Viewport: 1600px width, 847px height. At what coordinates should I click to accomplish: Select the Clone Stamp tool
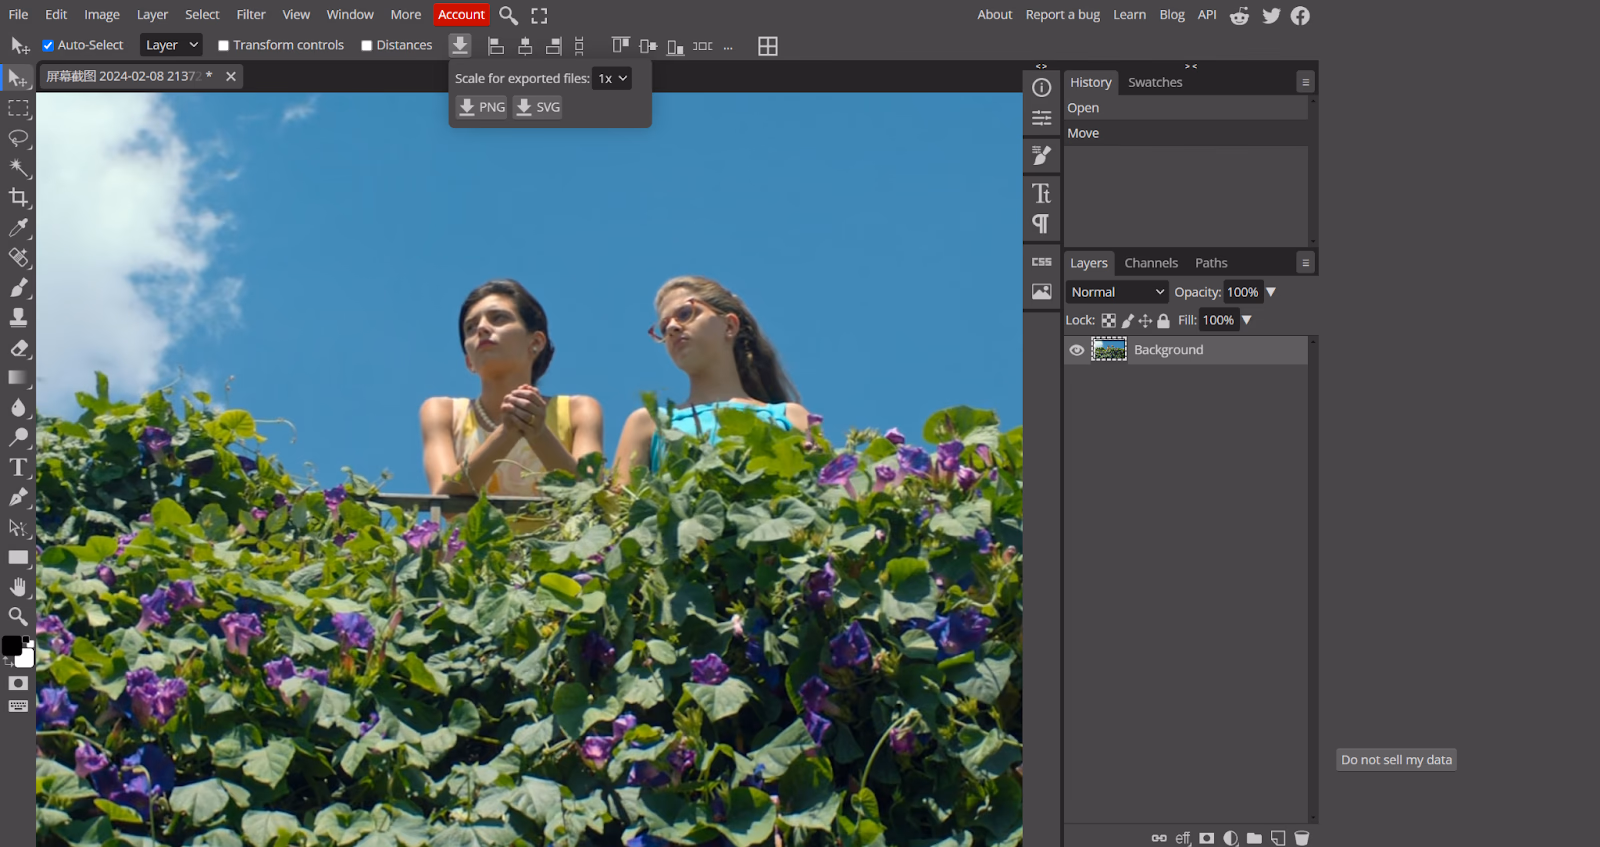(18, 318)
